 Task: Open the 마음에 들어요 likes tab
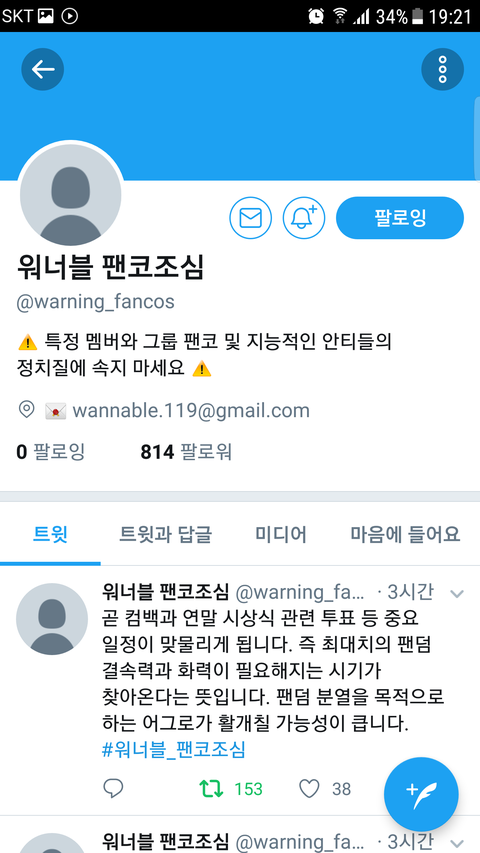click(405, 535)
